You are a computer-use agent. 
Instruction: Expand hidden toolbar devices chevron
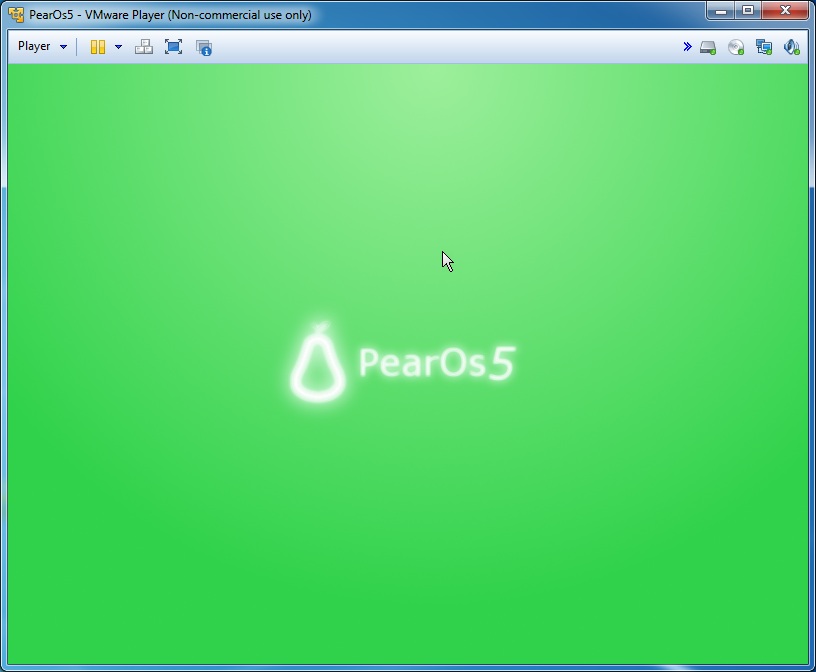(687, 47)
